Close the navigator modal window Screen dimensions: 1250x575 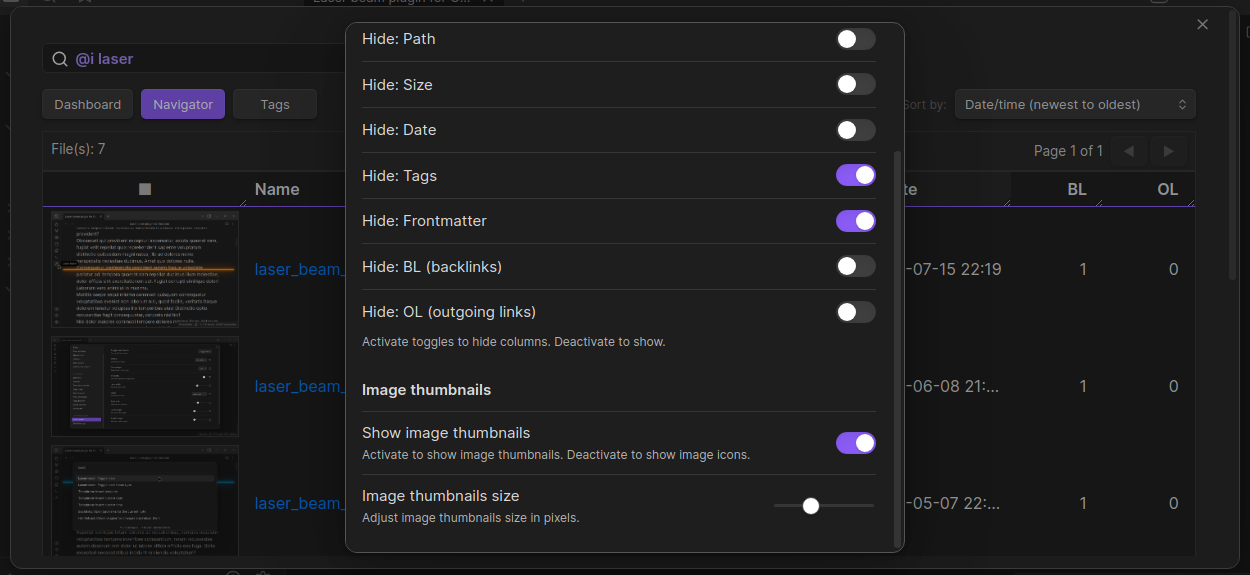(x=1203, y=24)
